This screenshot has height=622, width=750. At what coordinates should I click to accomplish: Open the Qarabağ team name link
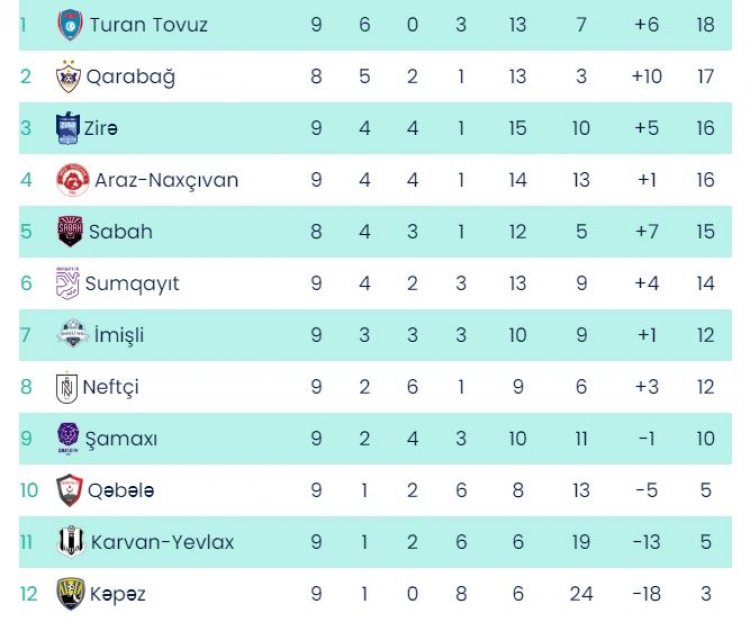[130, 76]
